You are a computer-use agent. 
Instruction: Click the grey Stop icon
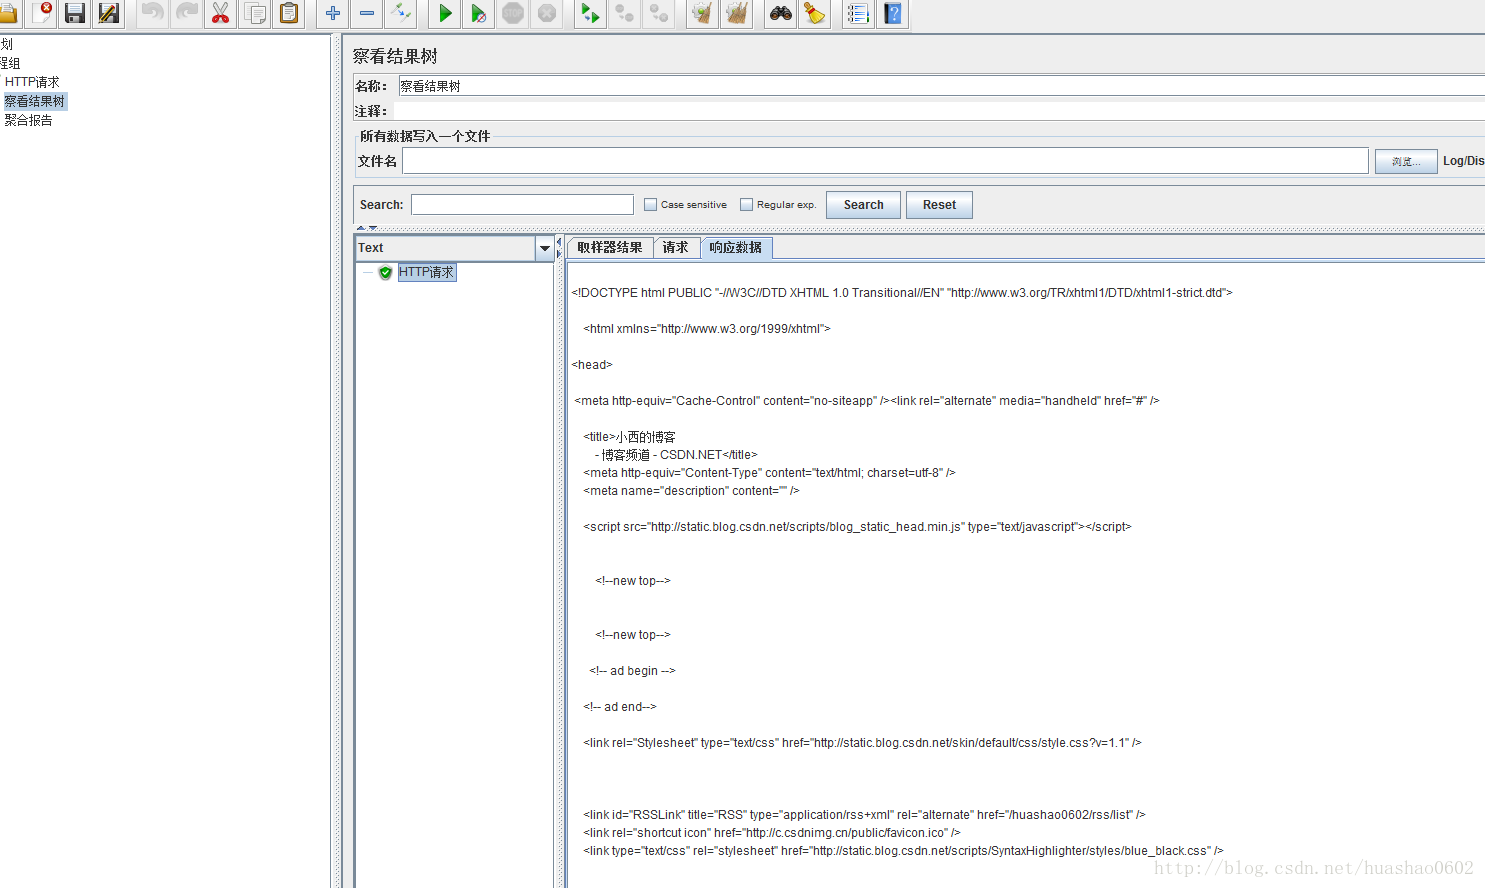tap(513, 13)
